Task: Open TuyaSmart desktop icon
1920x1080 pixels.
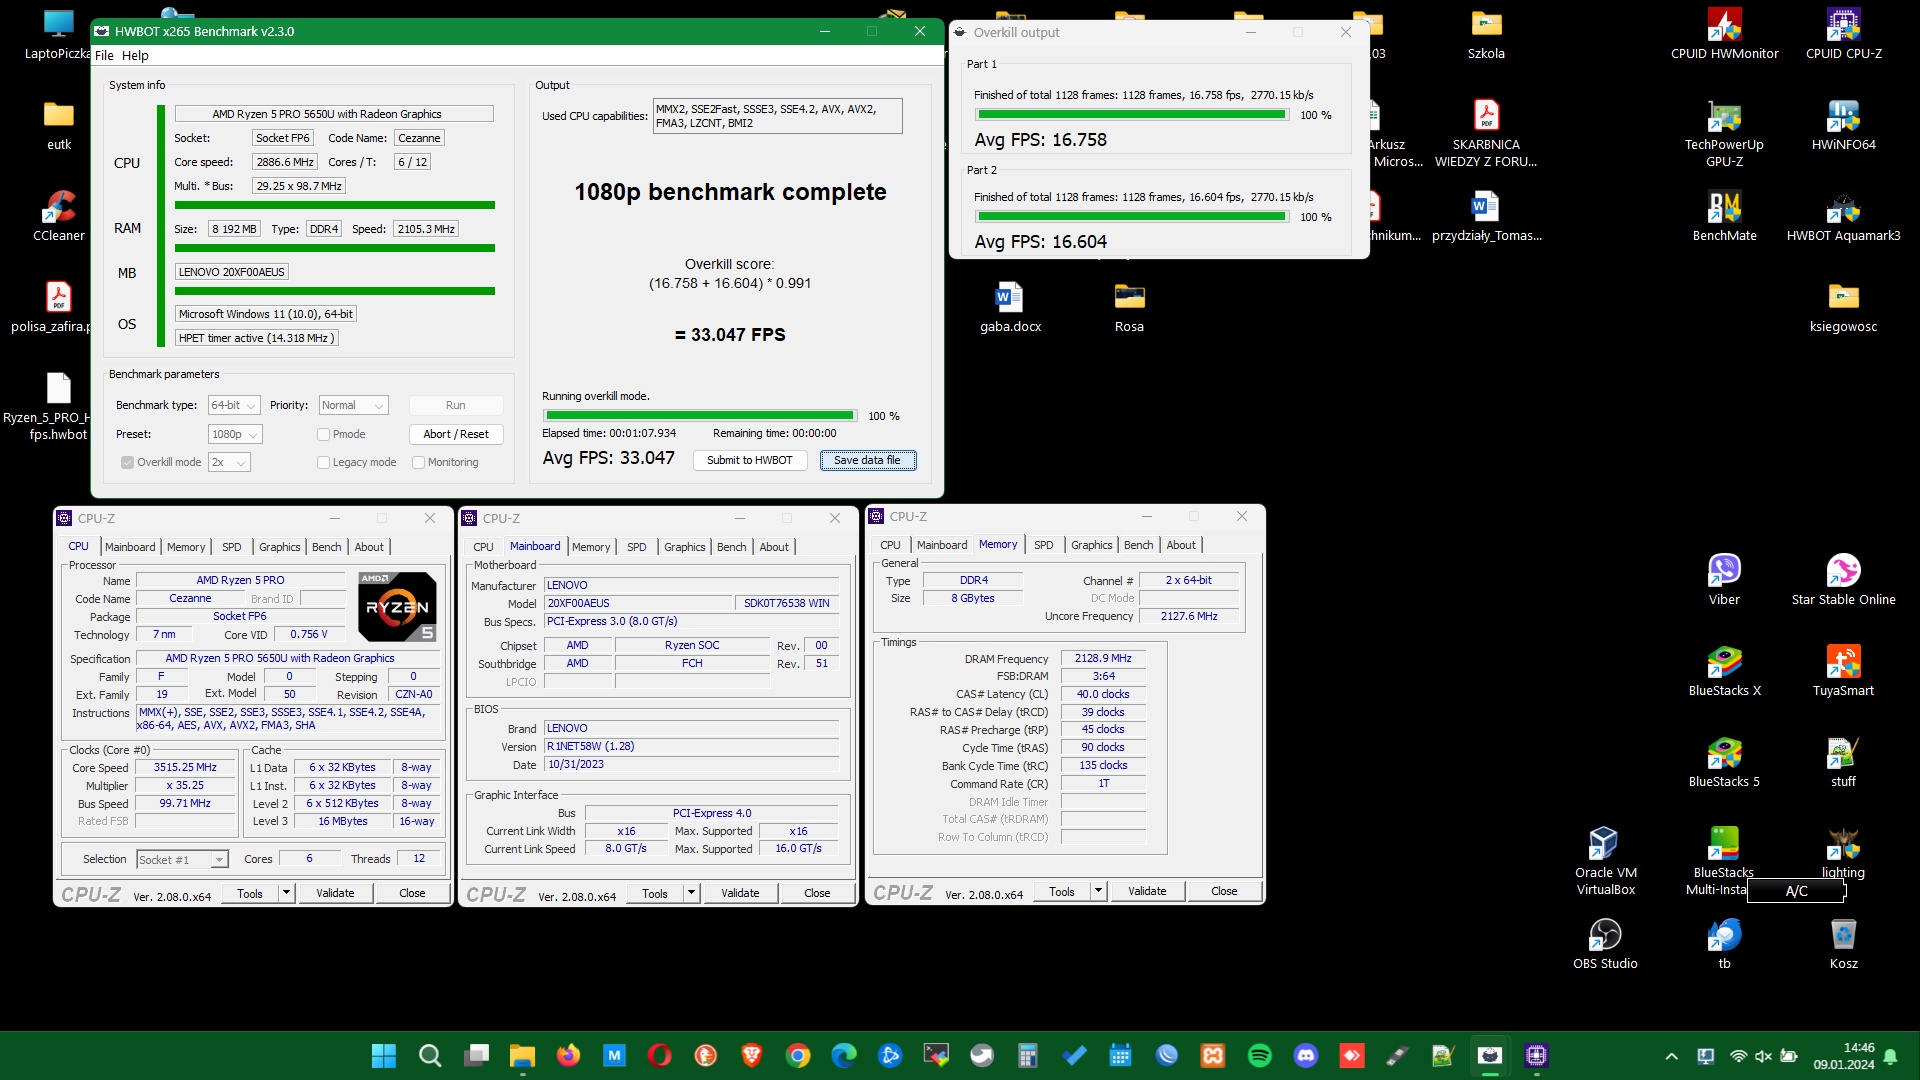Action: [x=1843, y=670]
